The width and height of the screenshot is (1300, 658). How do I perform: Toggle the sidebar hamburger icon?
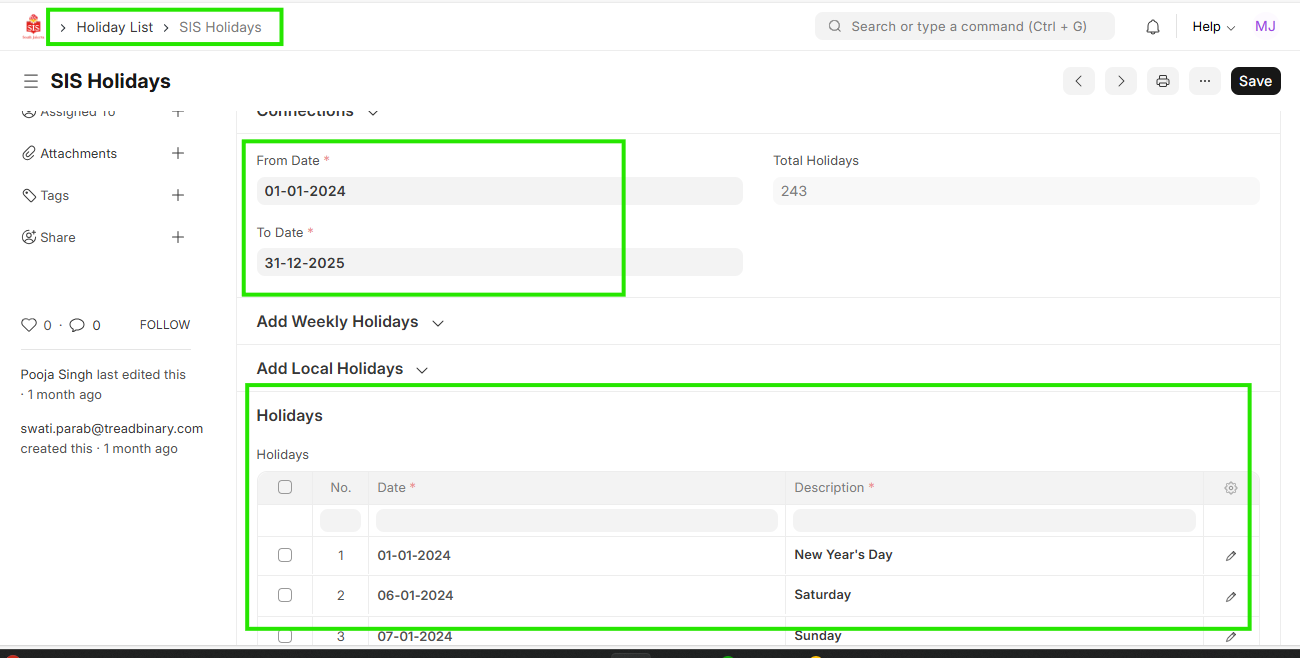click(x=31, y=81)
